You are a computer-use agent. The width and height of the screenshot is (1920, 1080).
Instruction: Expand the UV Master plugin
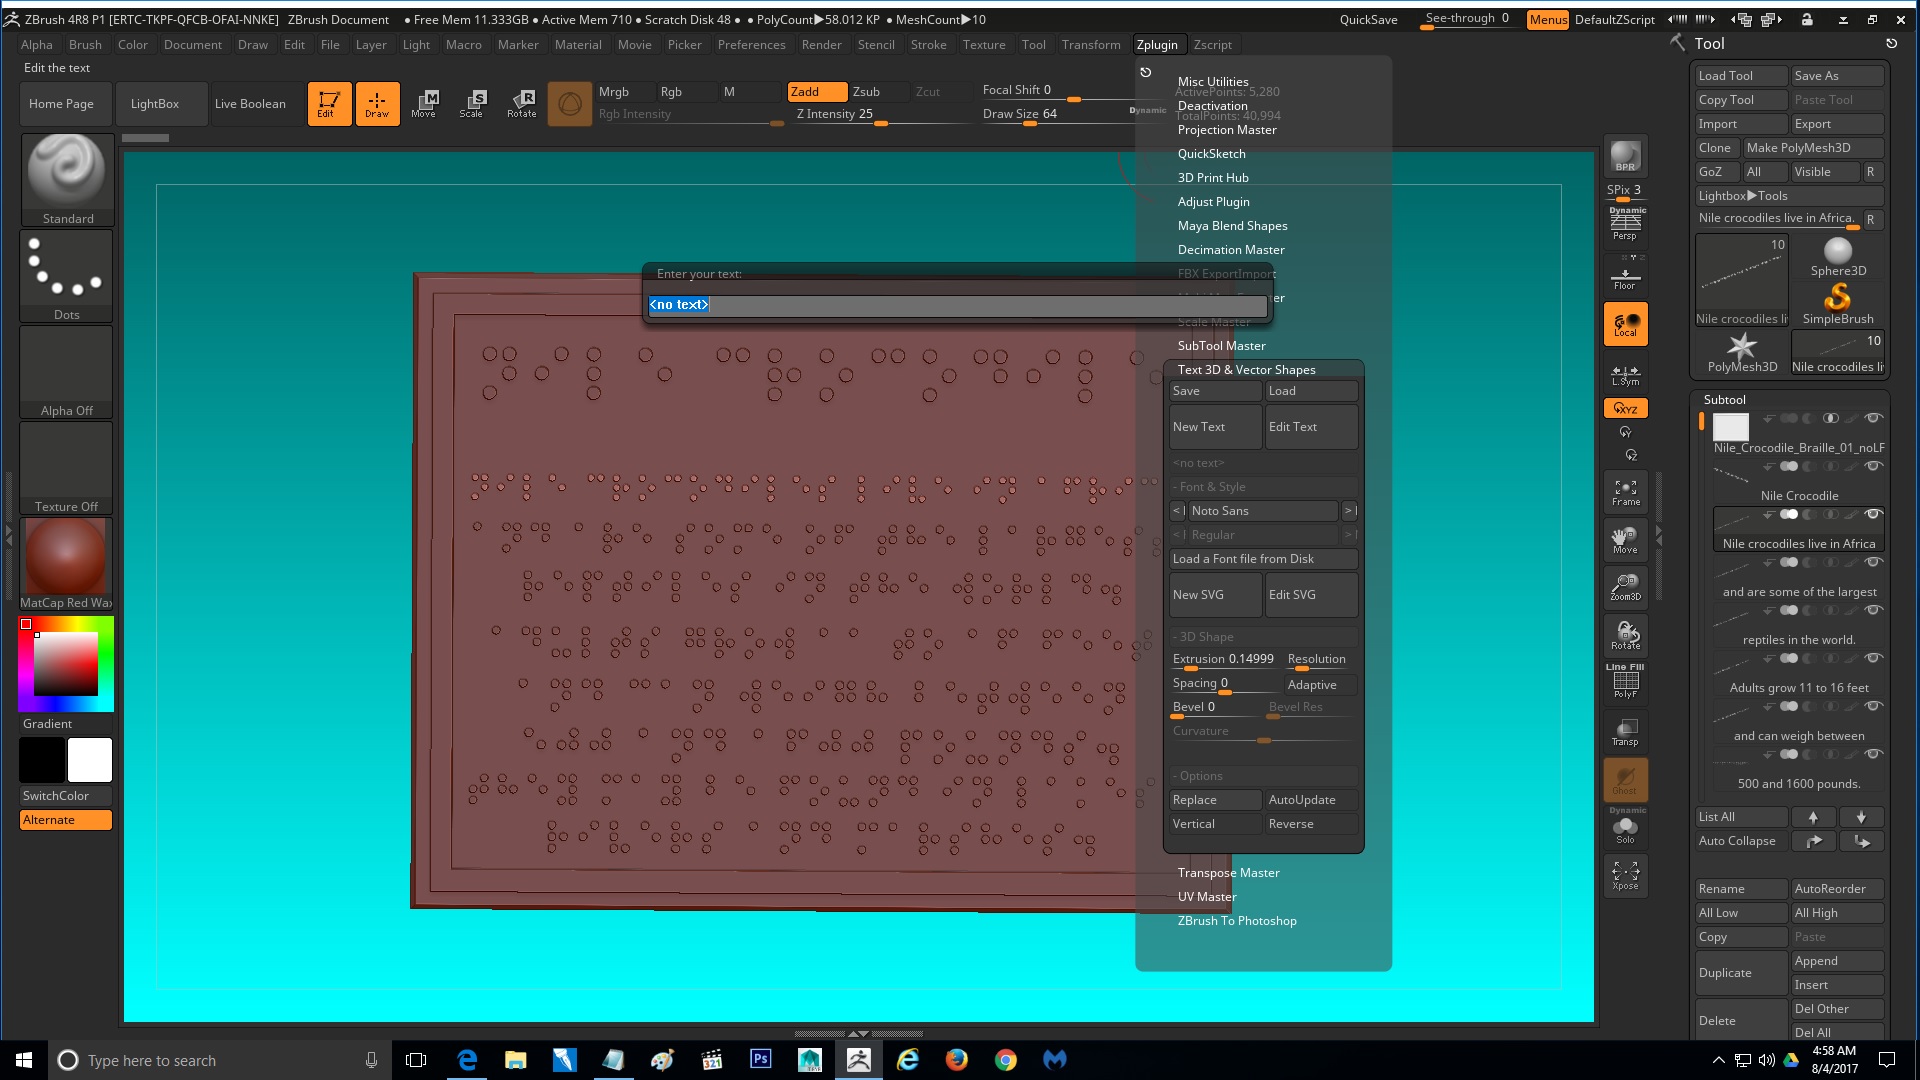[x=1207, y=897]
